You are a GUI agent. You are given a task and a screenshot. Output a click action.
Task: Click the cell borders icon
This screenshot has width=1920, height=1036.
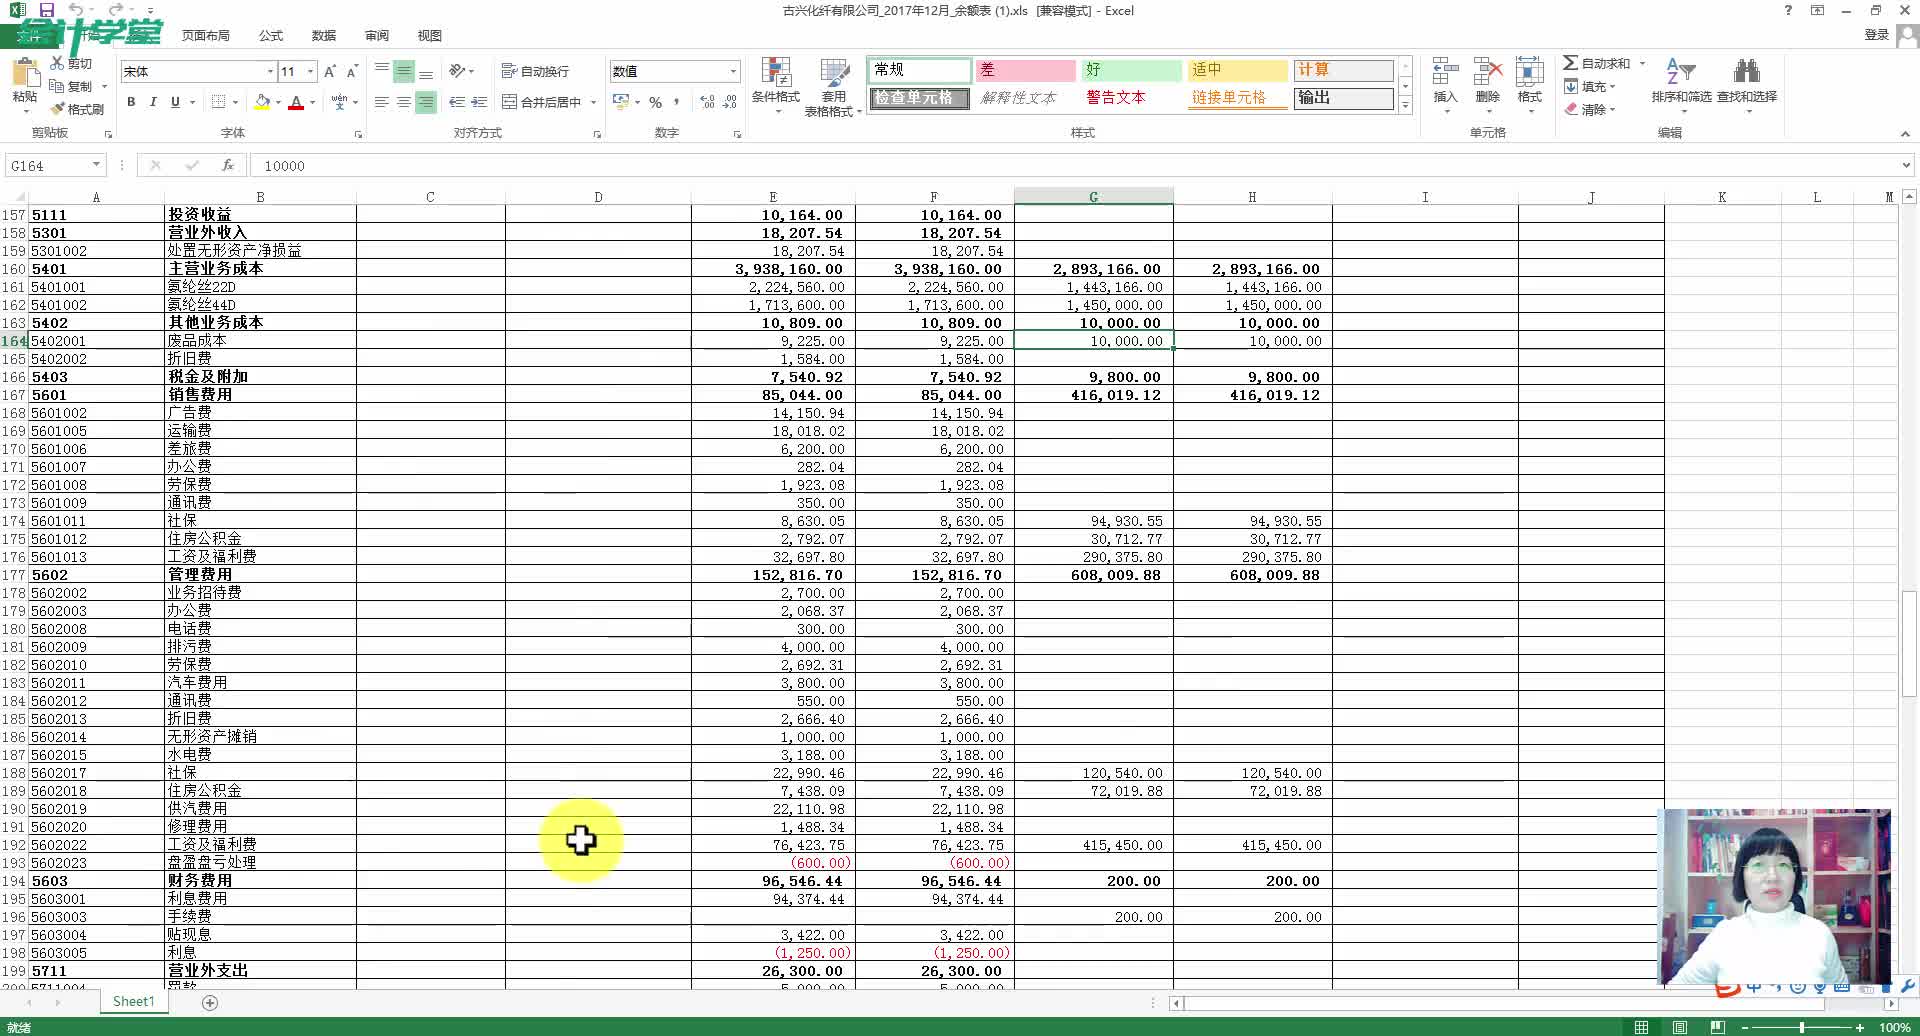pyautogui.click(x=219, y=102)
